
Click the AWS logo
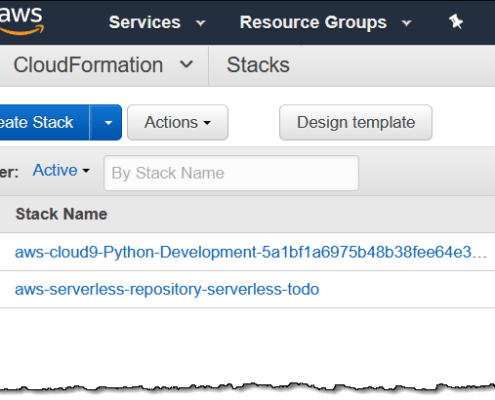pyautogui.click(x=21, y=21)
